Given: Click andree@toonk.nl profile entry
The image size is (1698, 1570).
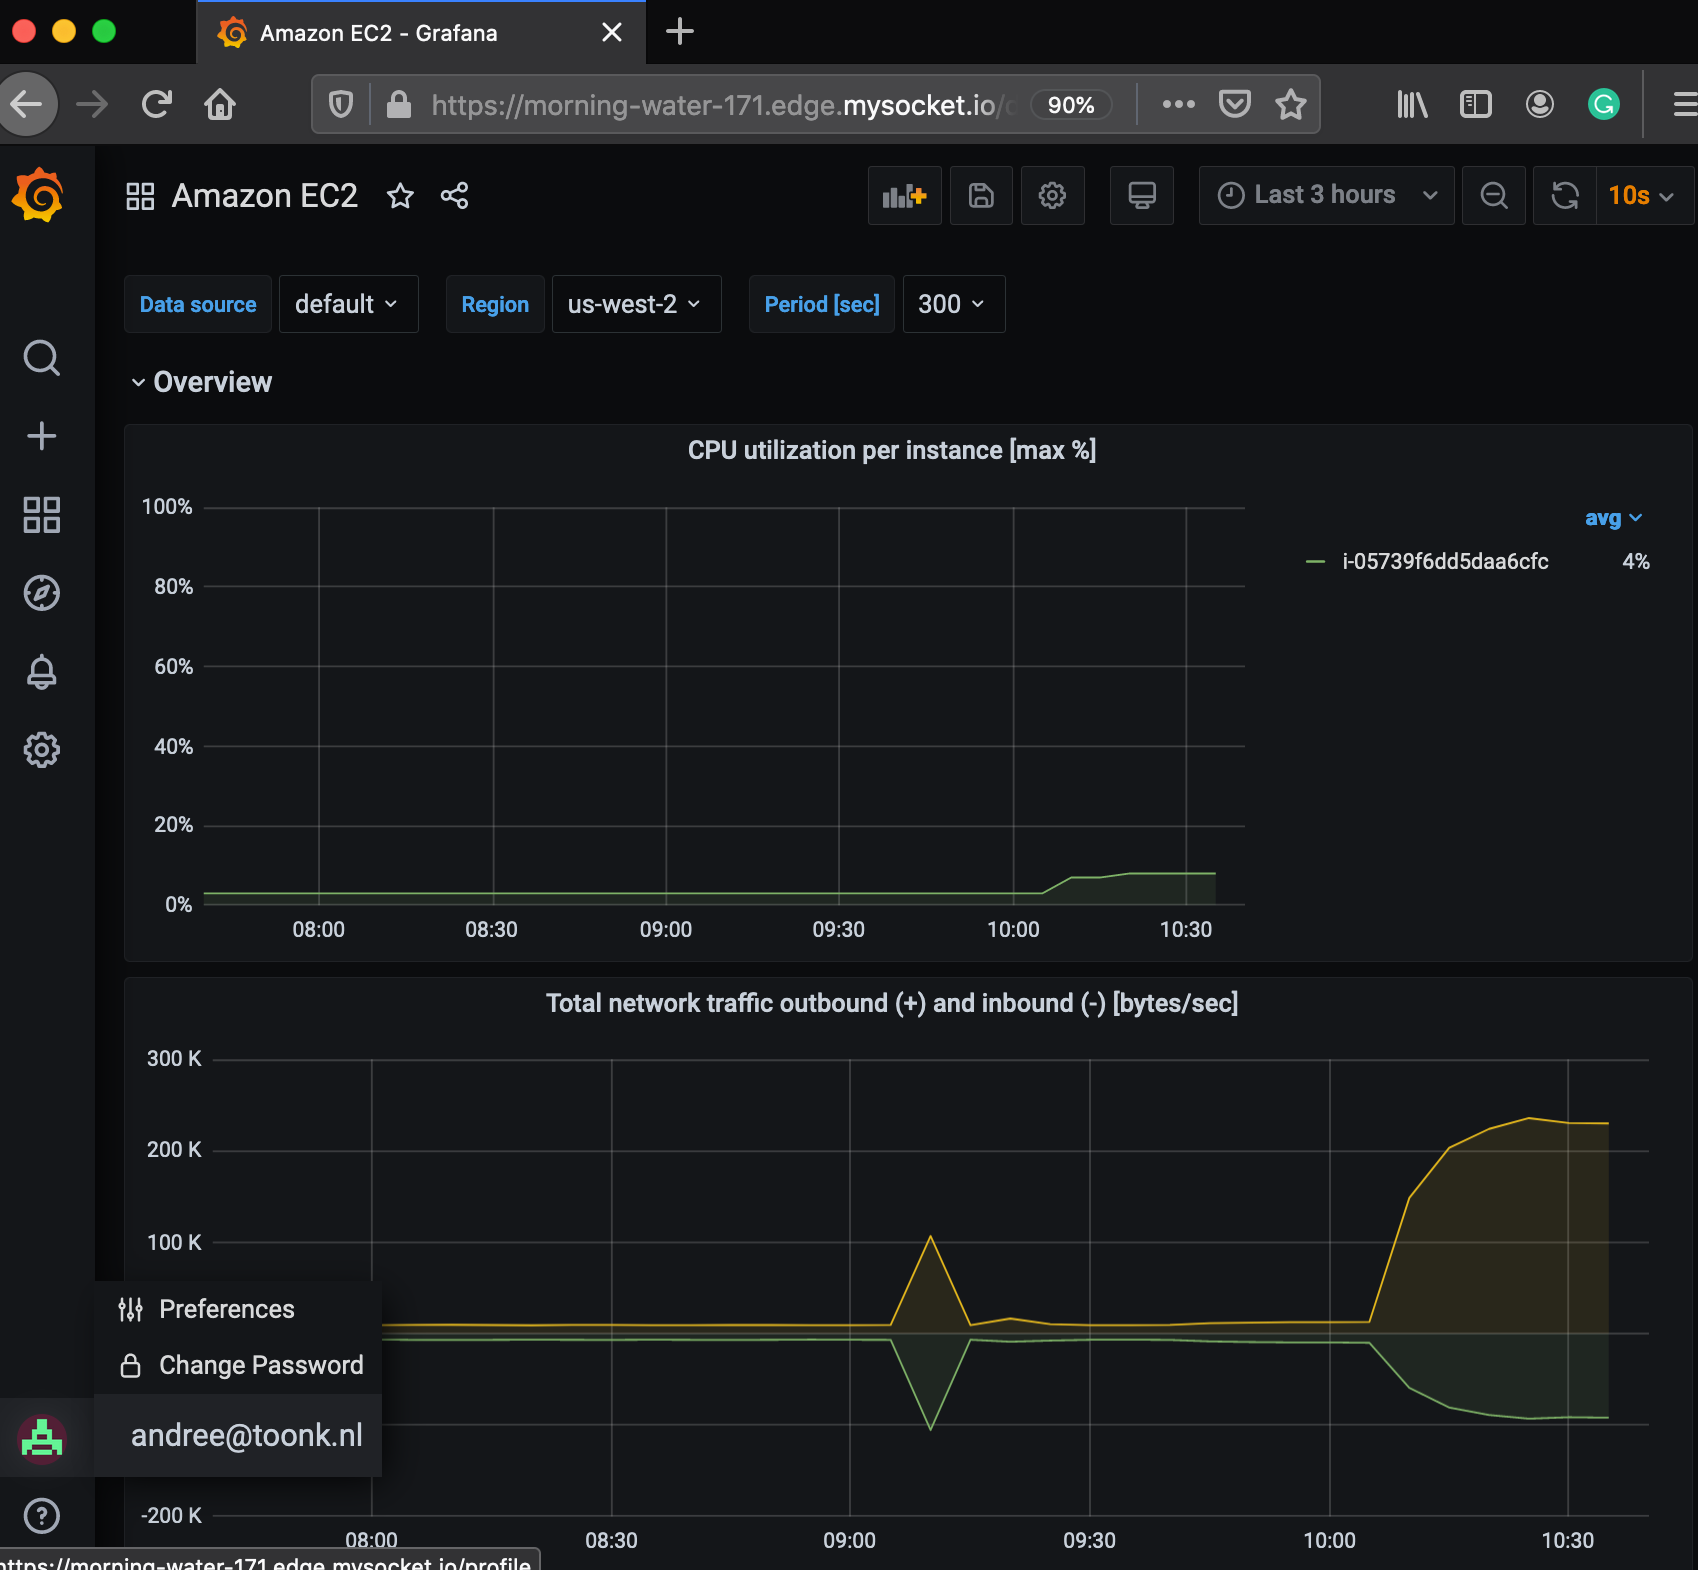Looking at the screenshot, I should (x=238, y=1436).
